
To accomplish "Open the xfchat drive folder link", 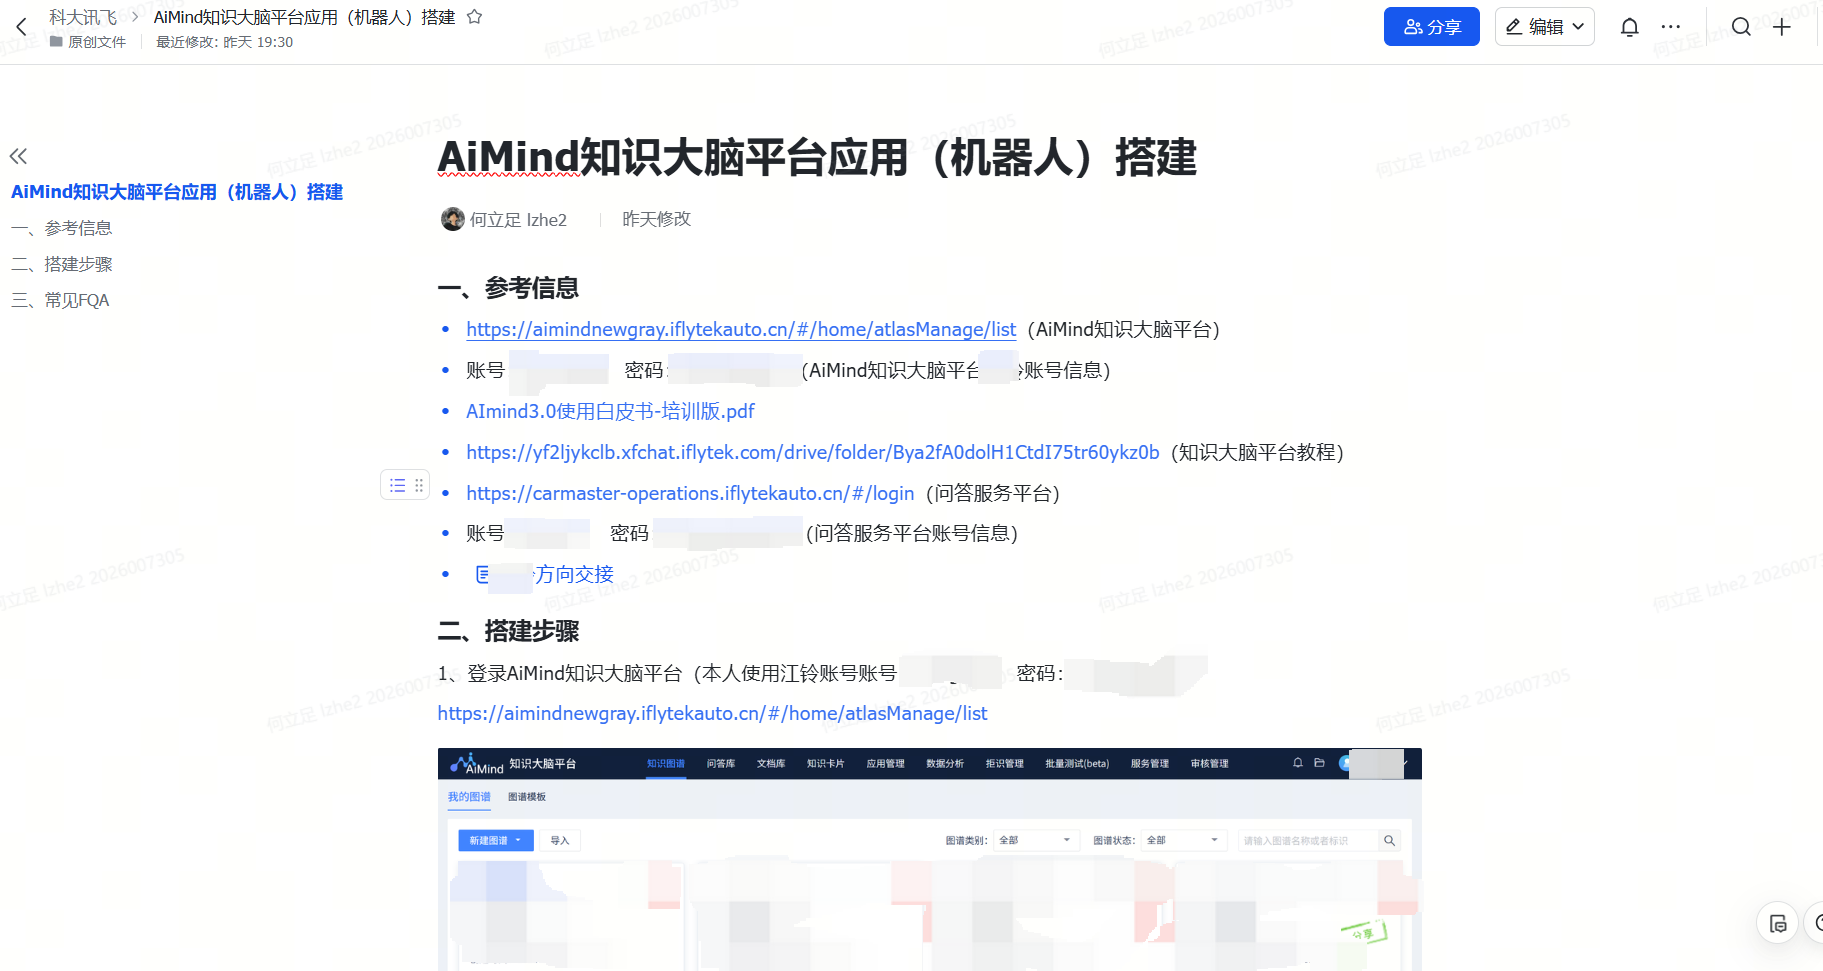I will 813,452.
